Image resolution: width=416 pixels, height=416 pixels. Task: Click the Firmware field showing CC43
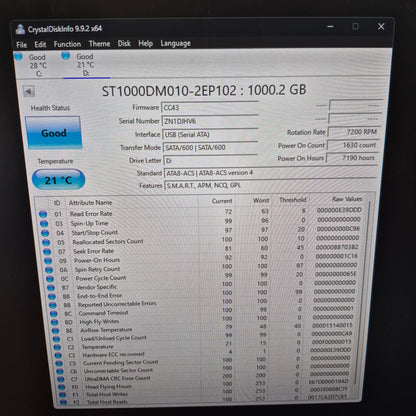(210, 108)
